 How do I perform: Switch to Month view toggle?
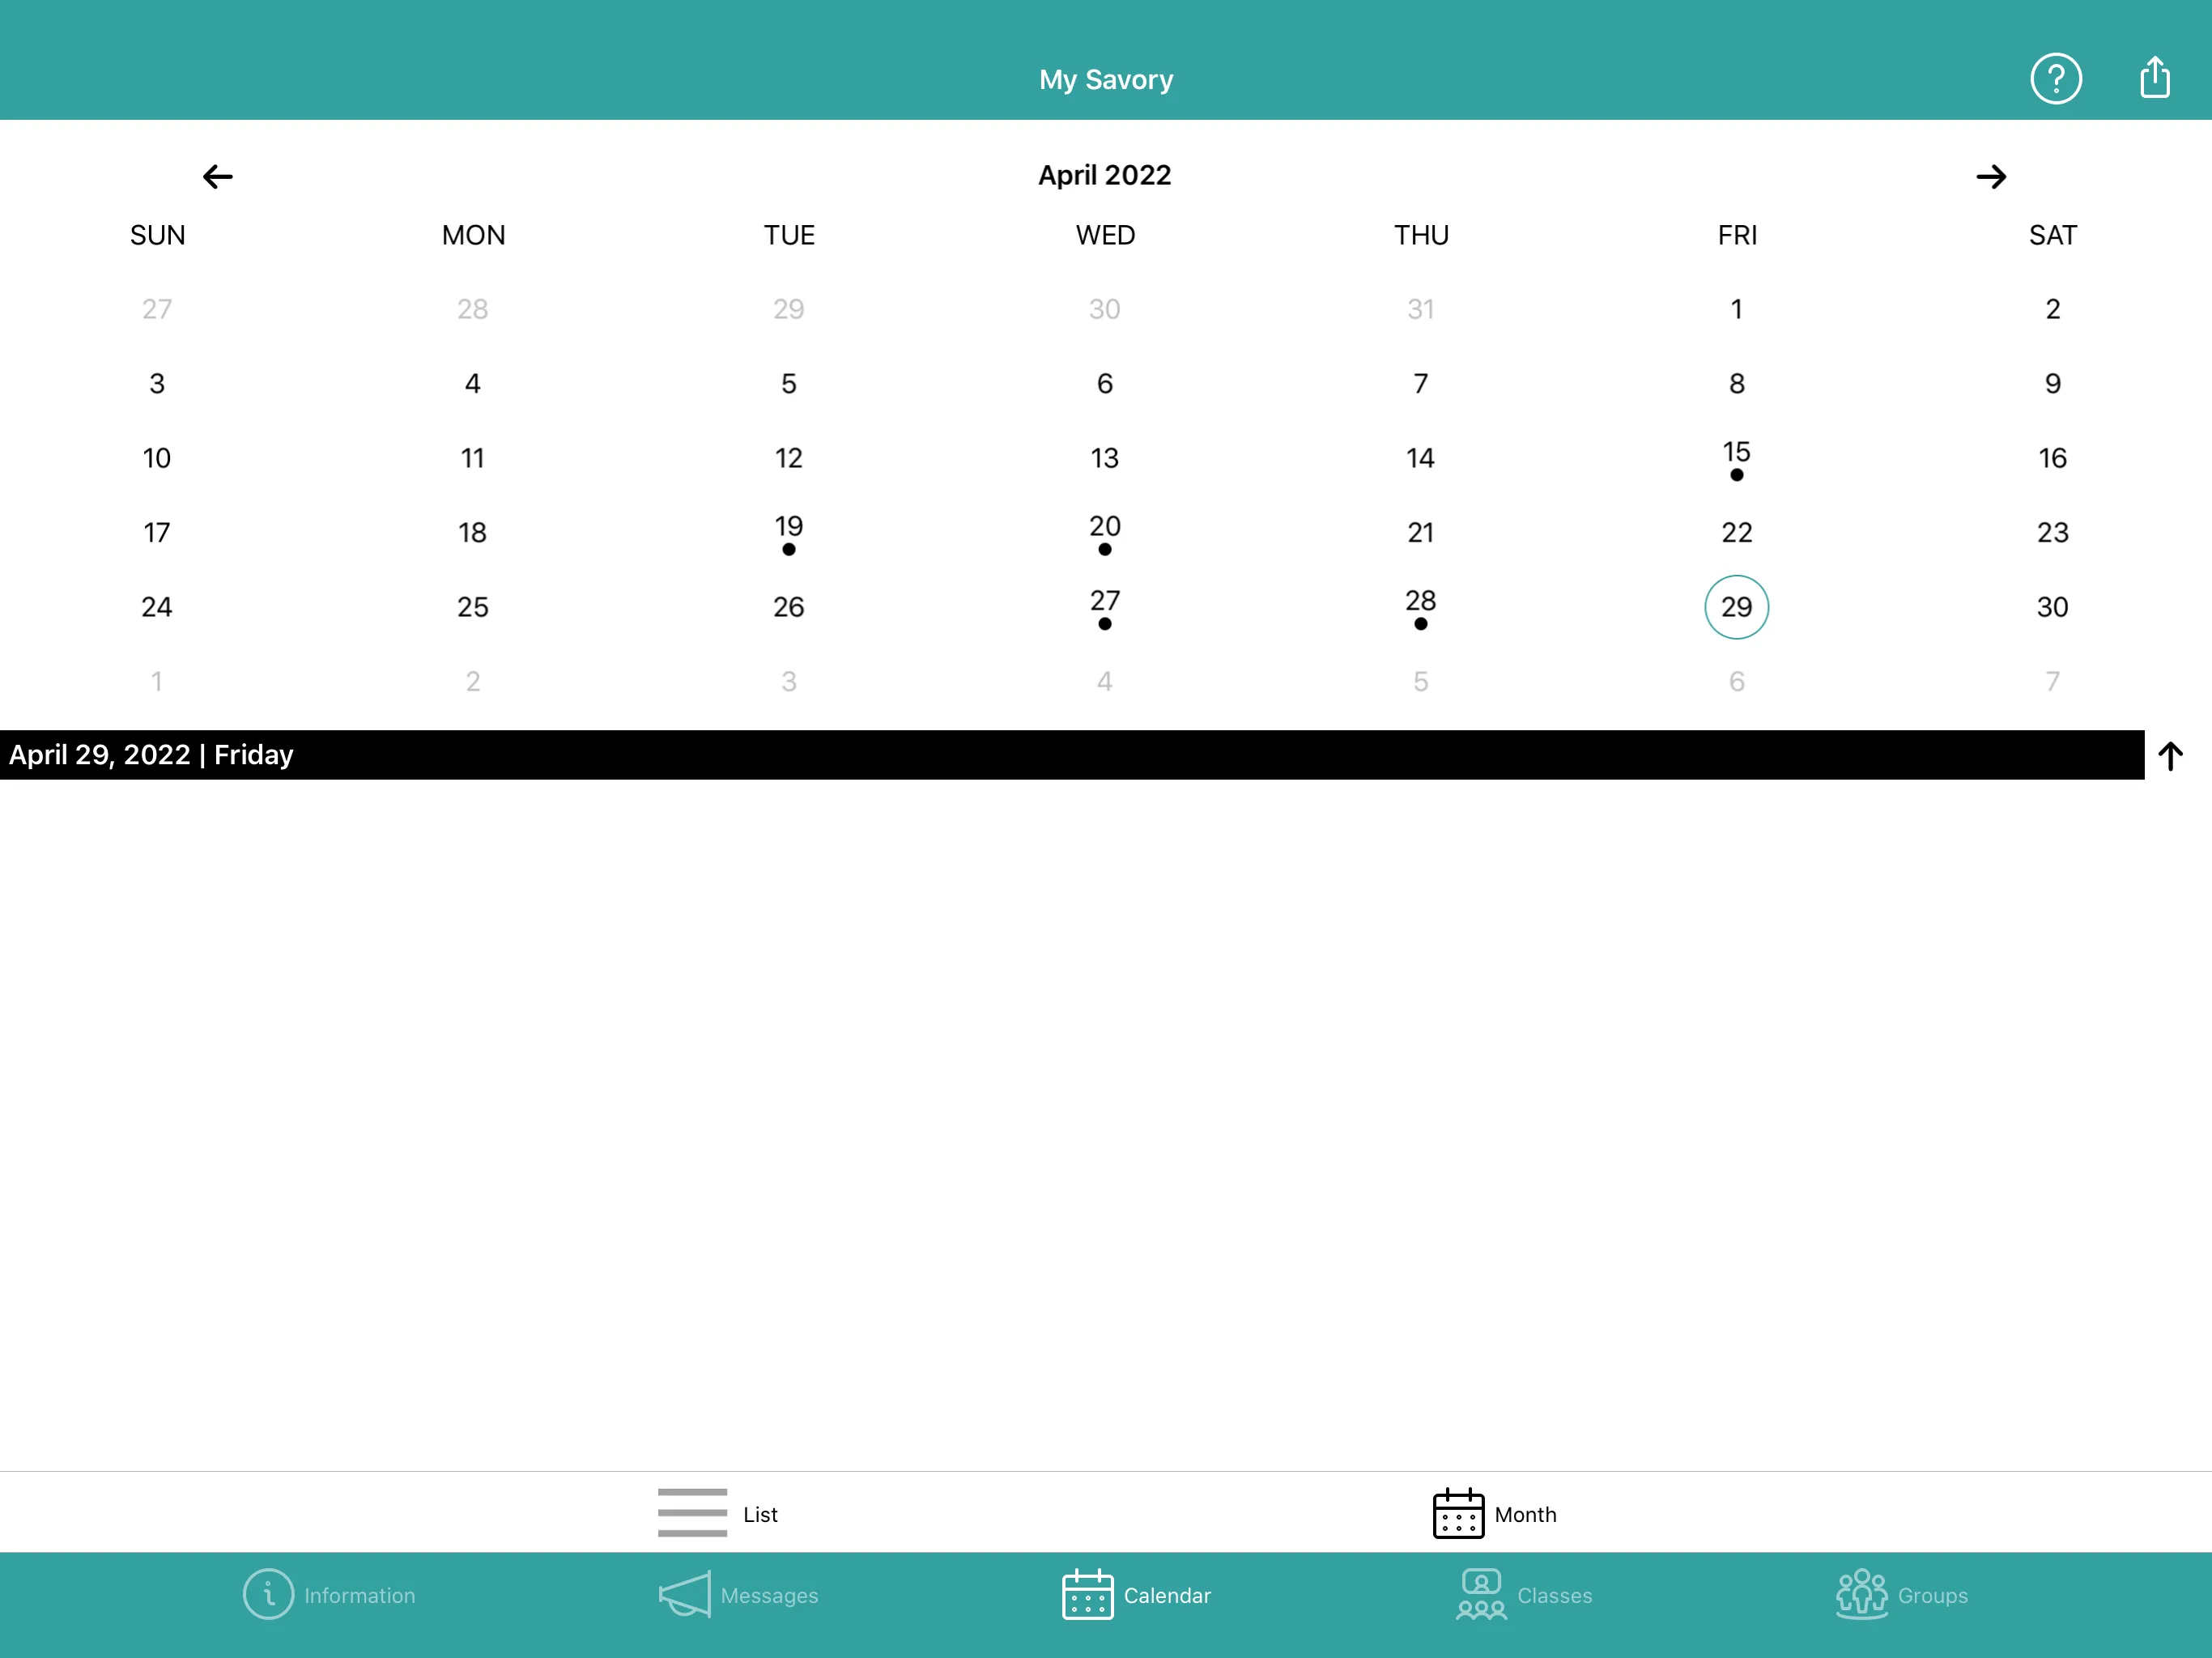(1491, 1513)
